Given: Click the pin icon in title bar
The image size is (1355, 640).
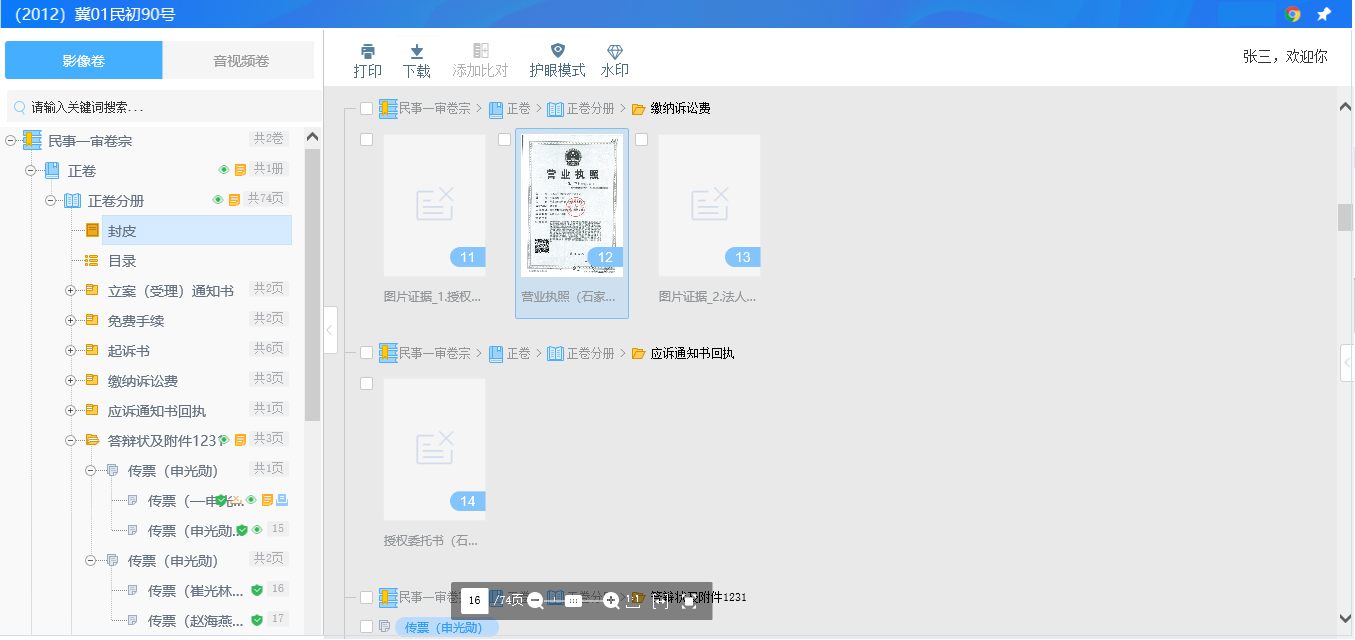Looking at the screenshot, I should [1324, 14].
